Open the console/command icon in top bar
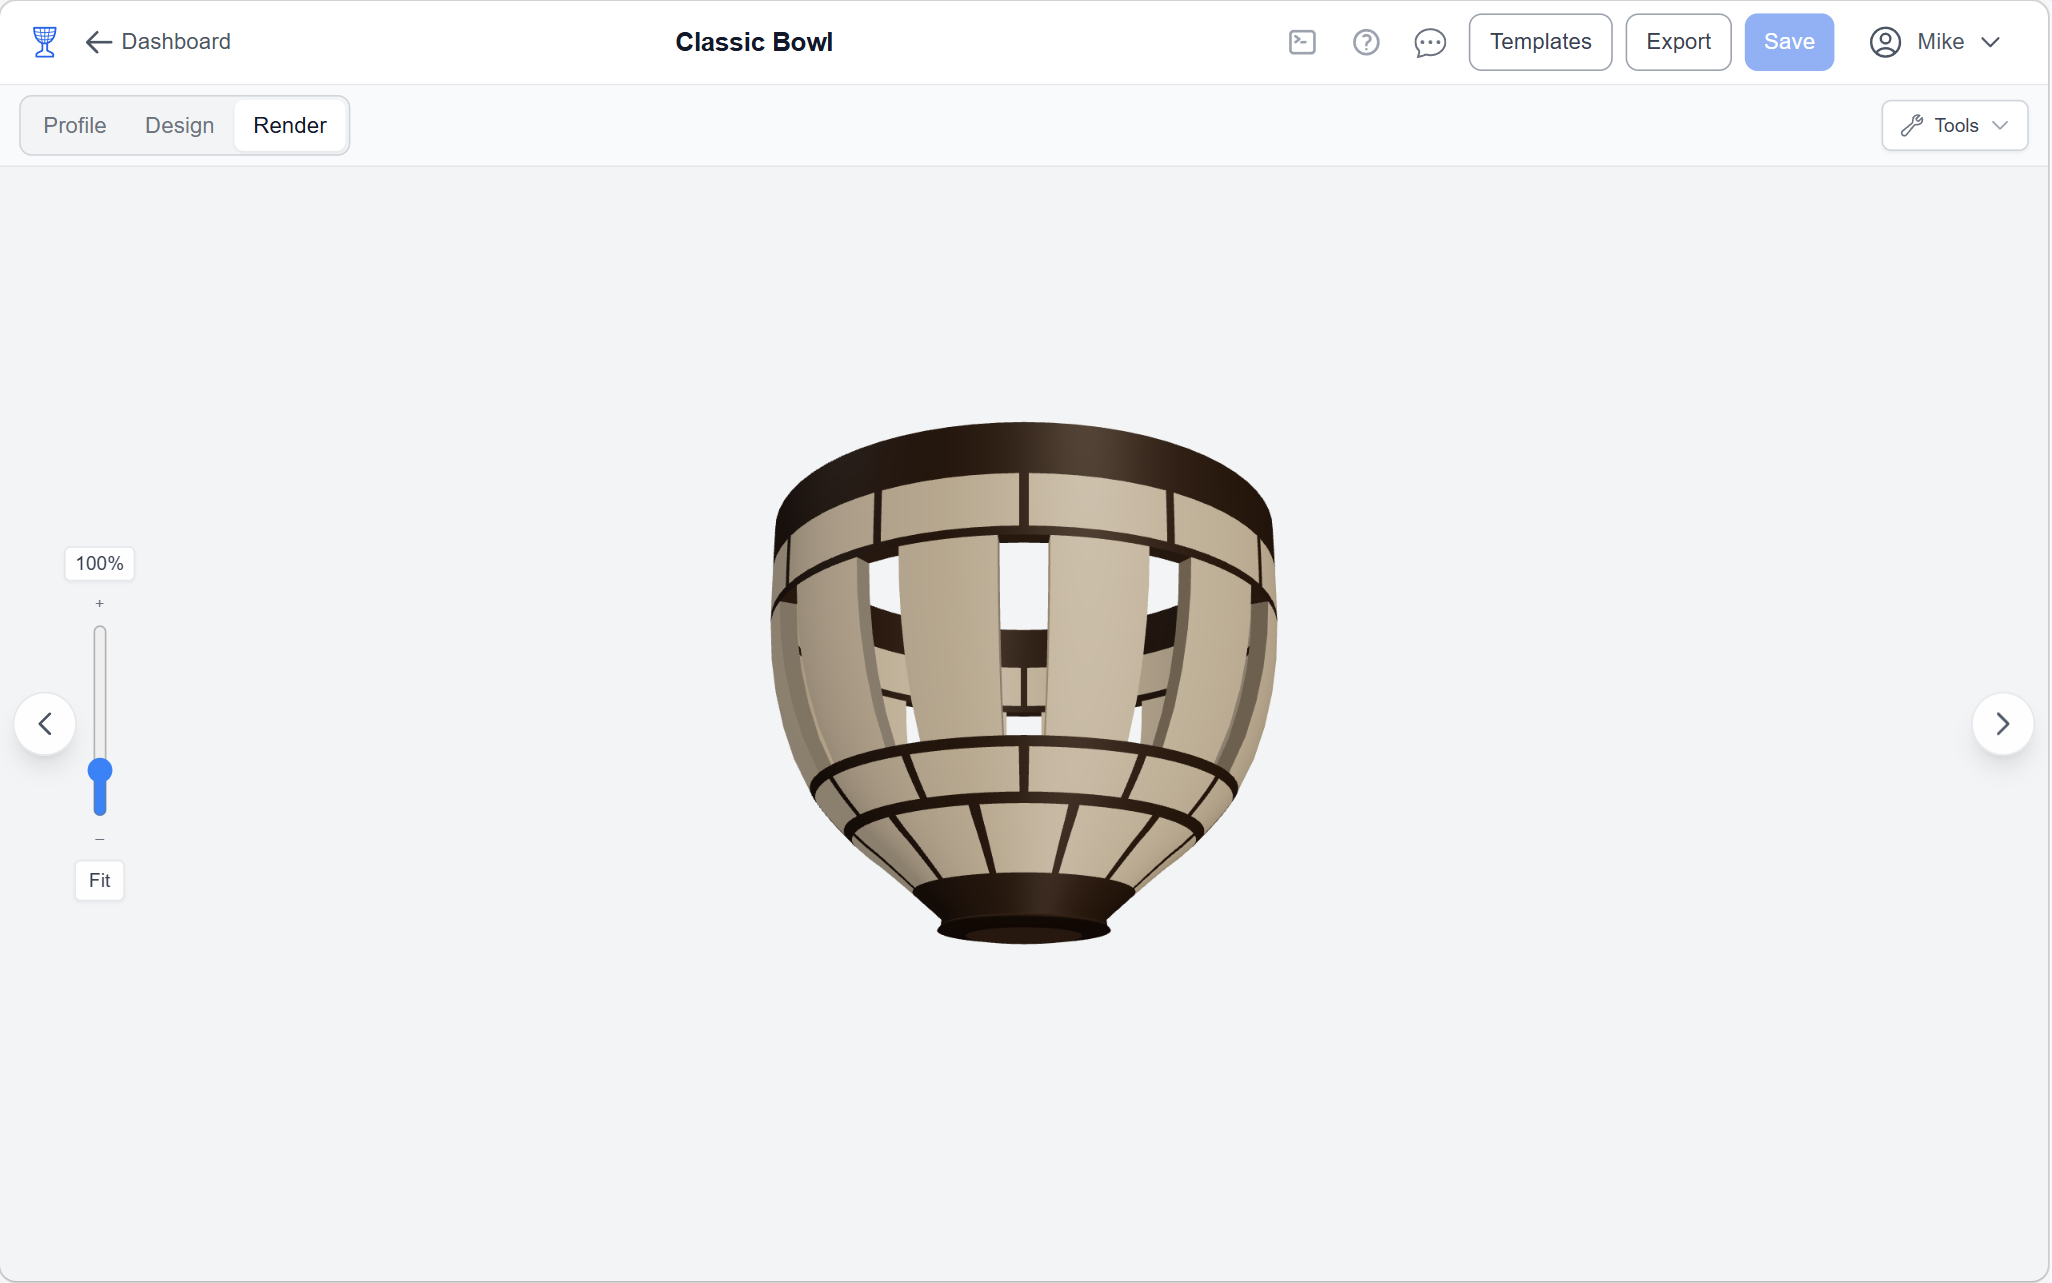Viewport: 2052px width, 1283px height. pos(1303,42)
